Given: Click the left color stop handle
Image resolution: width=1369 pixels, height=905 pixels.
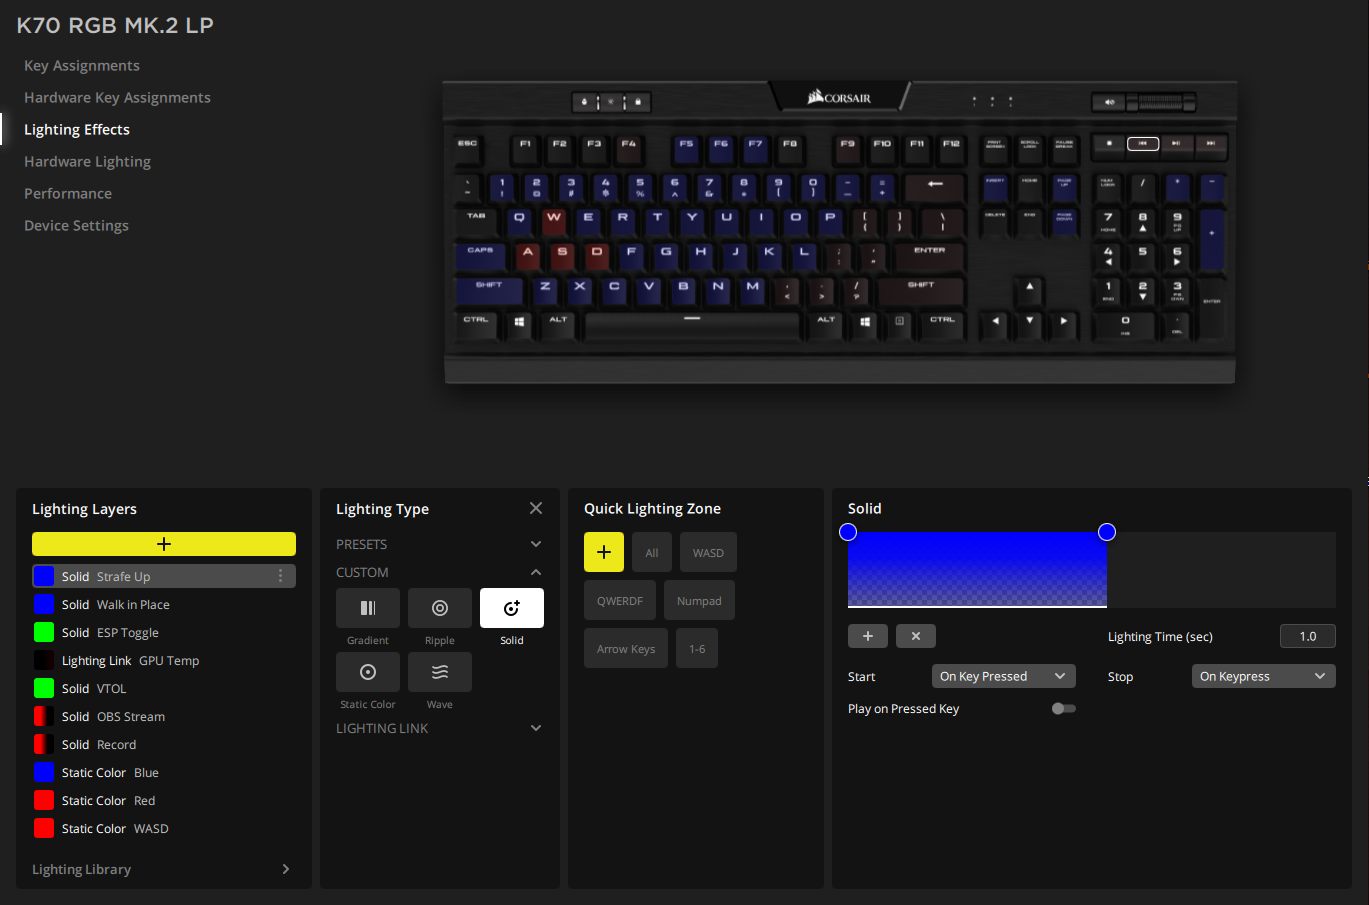Looking at the screenshot, I should coord(848,532).
